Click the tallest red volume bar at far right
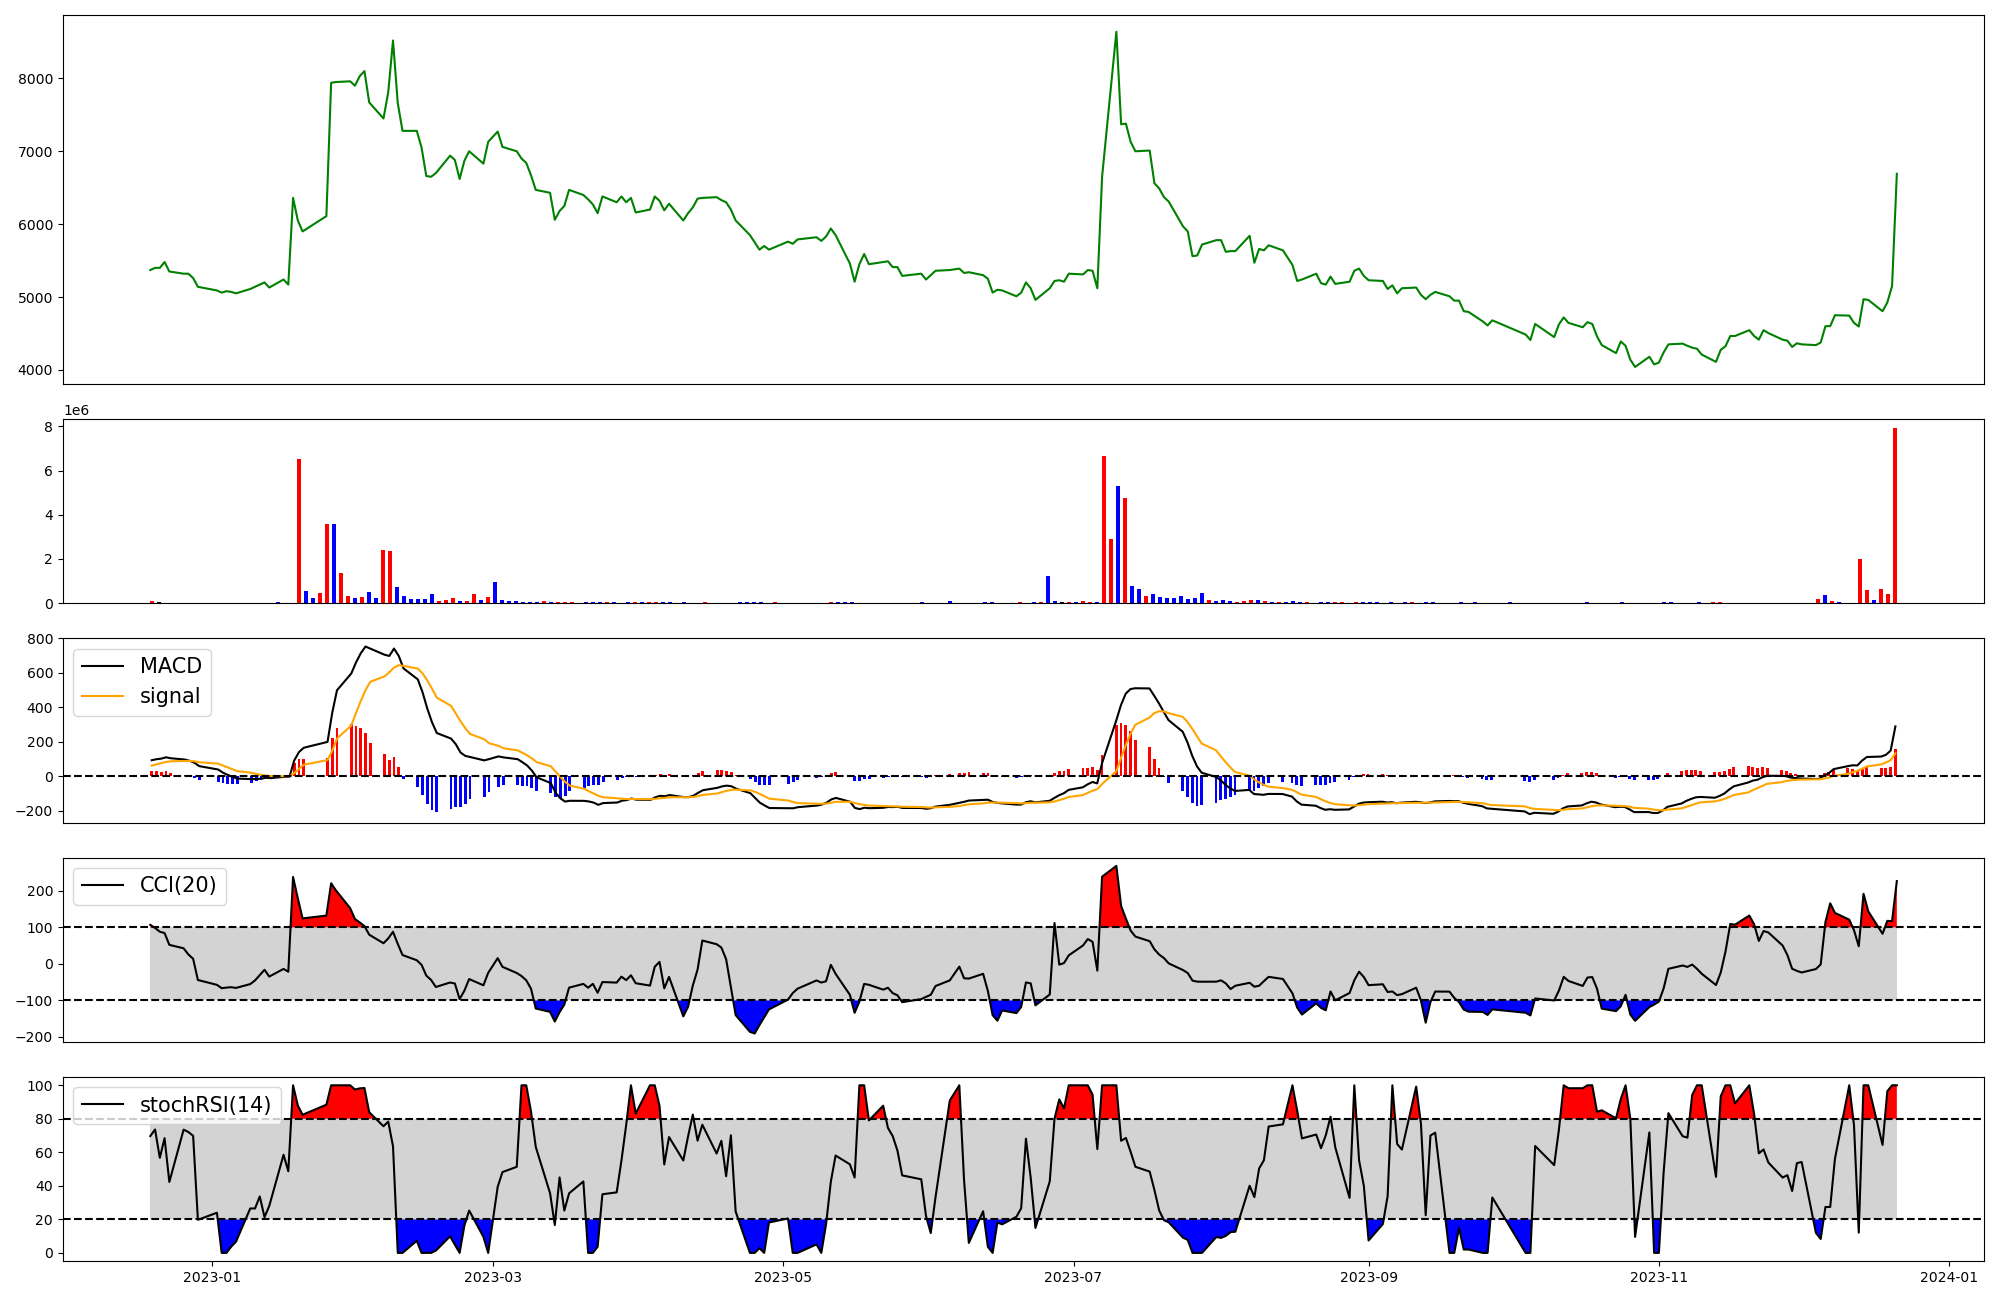2000x1300 pixels. click(x=1894, y=515)
